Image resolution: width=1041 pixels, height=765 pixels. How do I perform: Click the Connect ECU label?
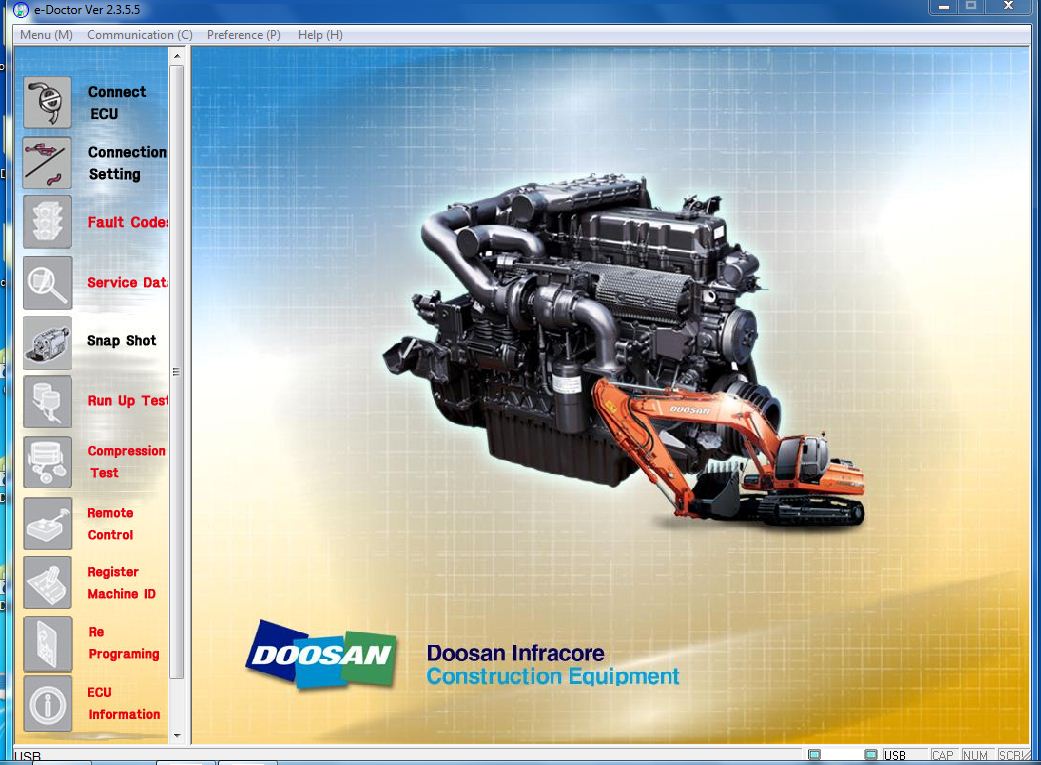(x=116, y=103)
